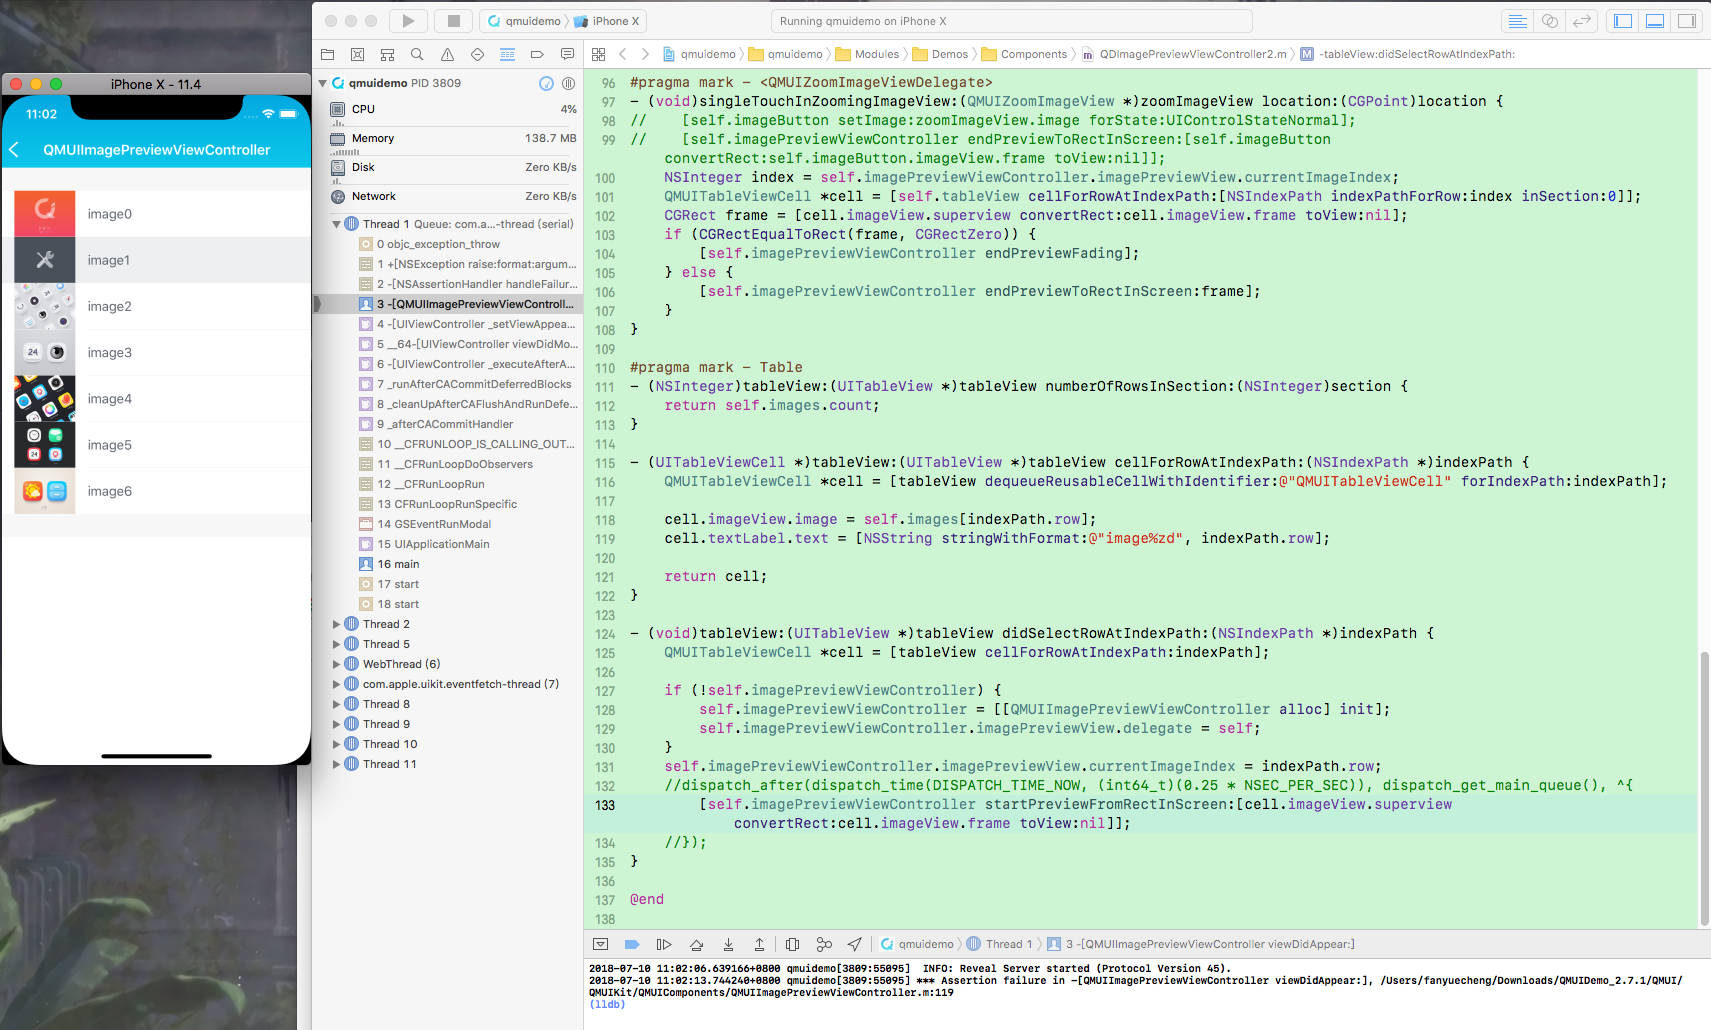Deactivate all breakpoints
Image resolution: width=1711 pixels, height=1030 pixels.
(631, 943)
